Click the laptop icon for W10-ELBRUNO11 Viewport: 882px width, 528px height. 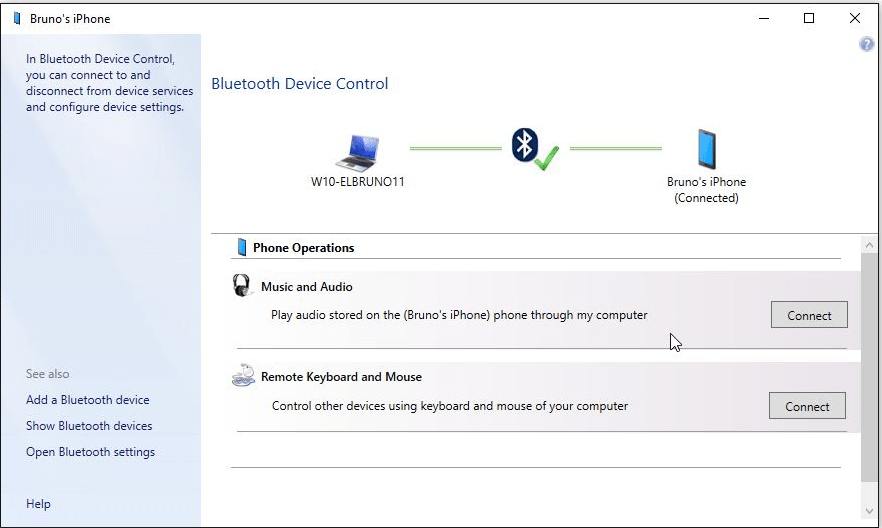357,151
